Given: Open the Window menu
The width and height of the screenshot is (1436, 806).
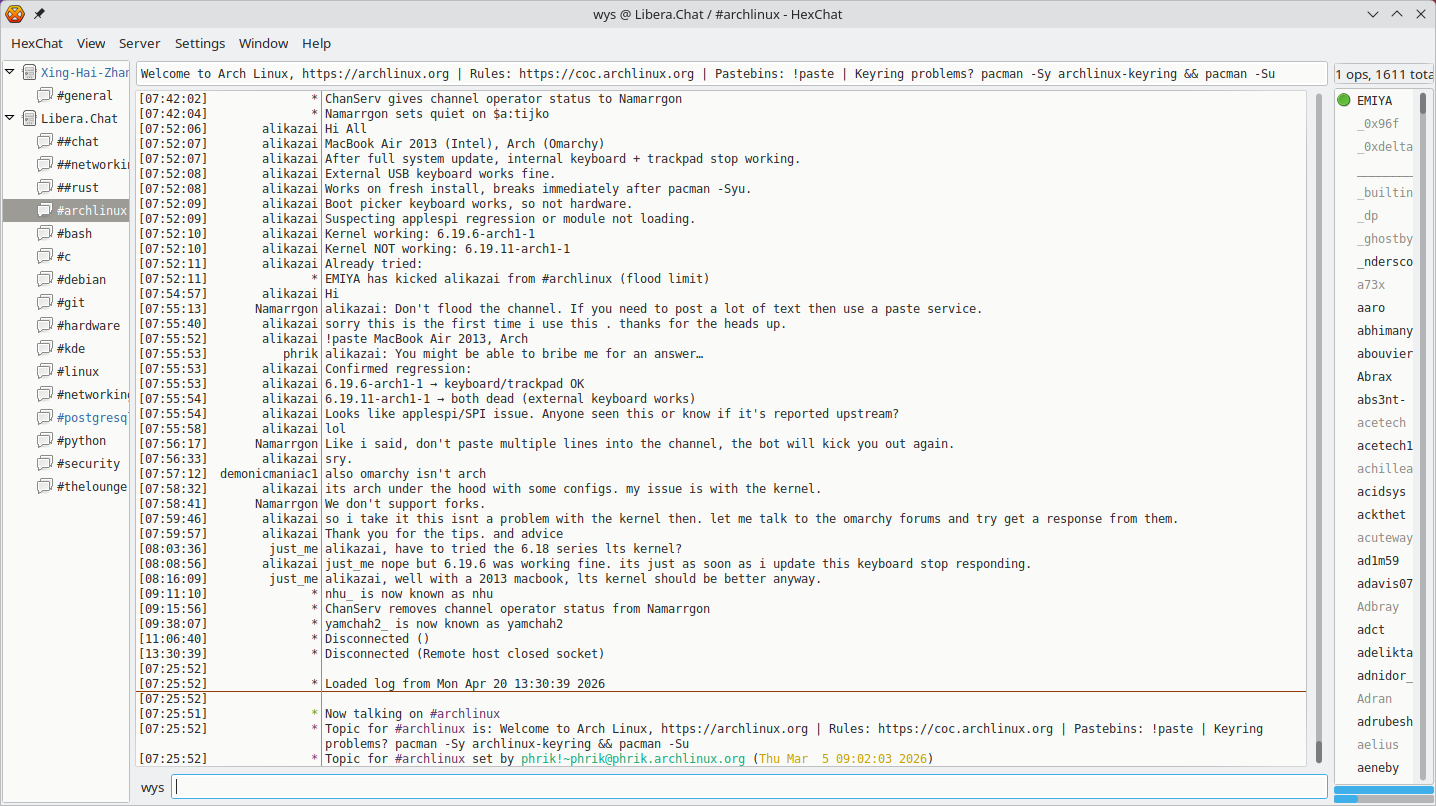Looking at the screenshot, I should click(263, 44).
